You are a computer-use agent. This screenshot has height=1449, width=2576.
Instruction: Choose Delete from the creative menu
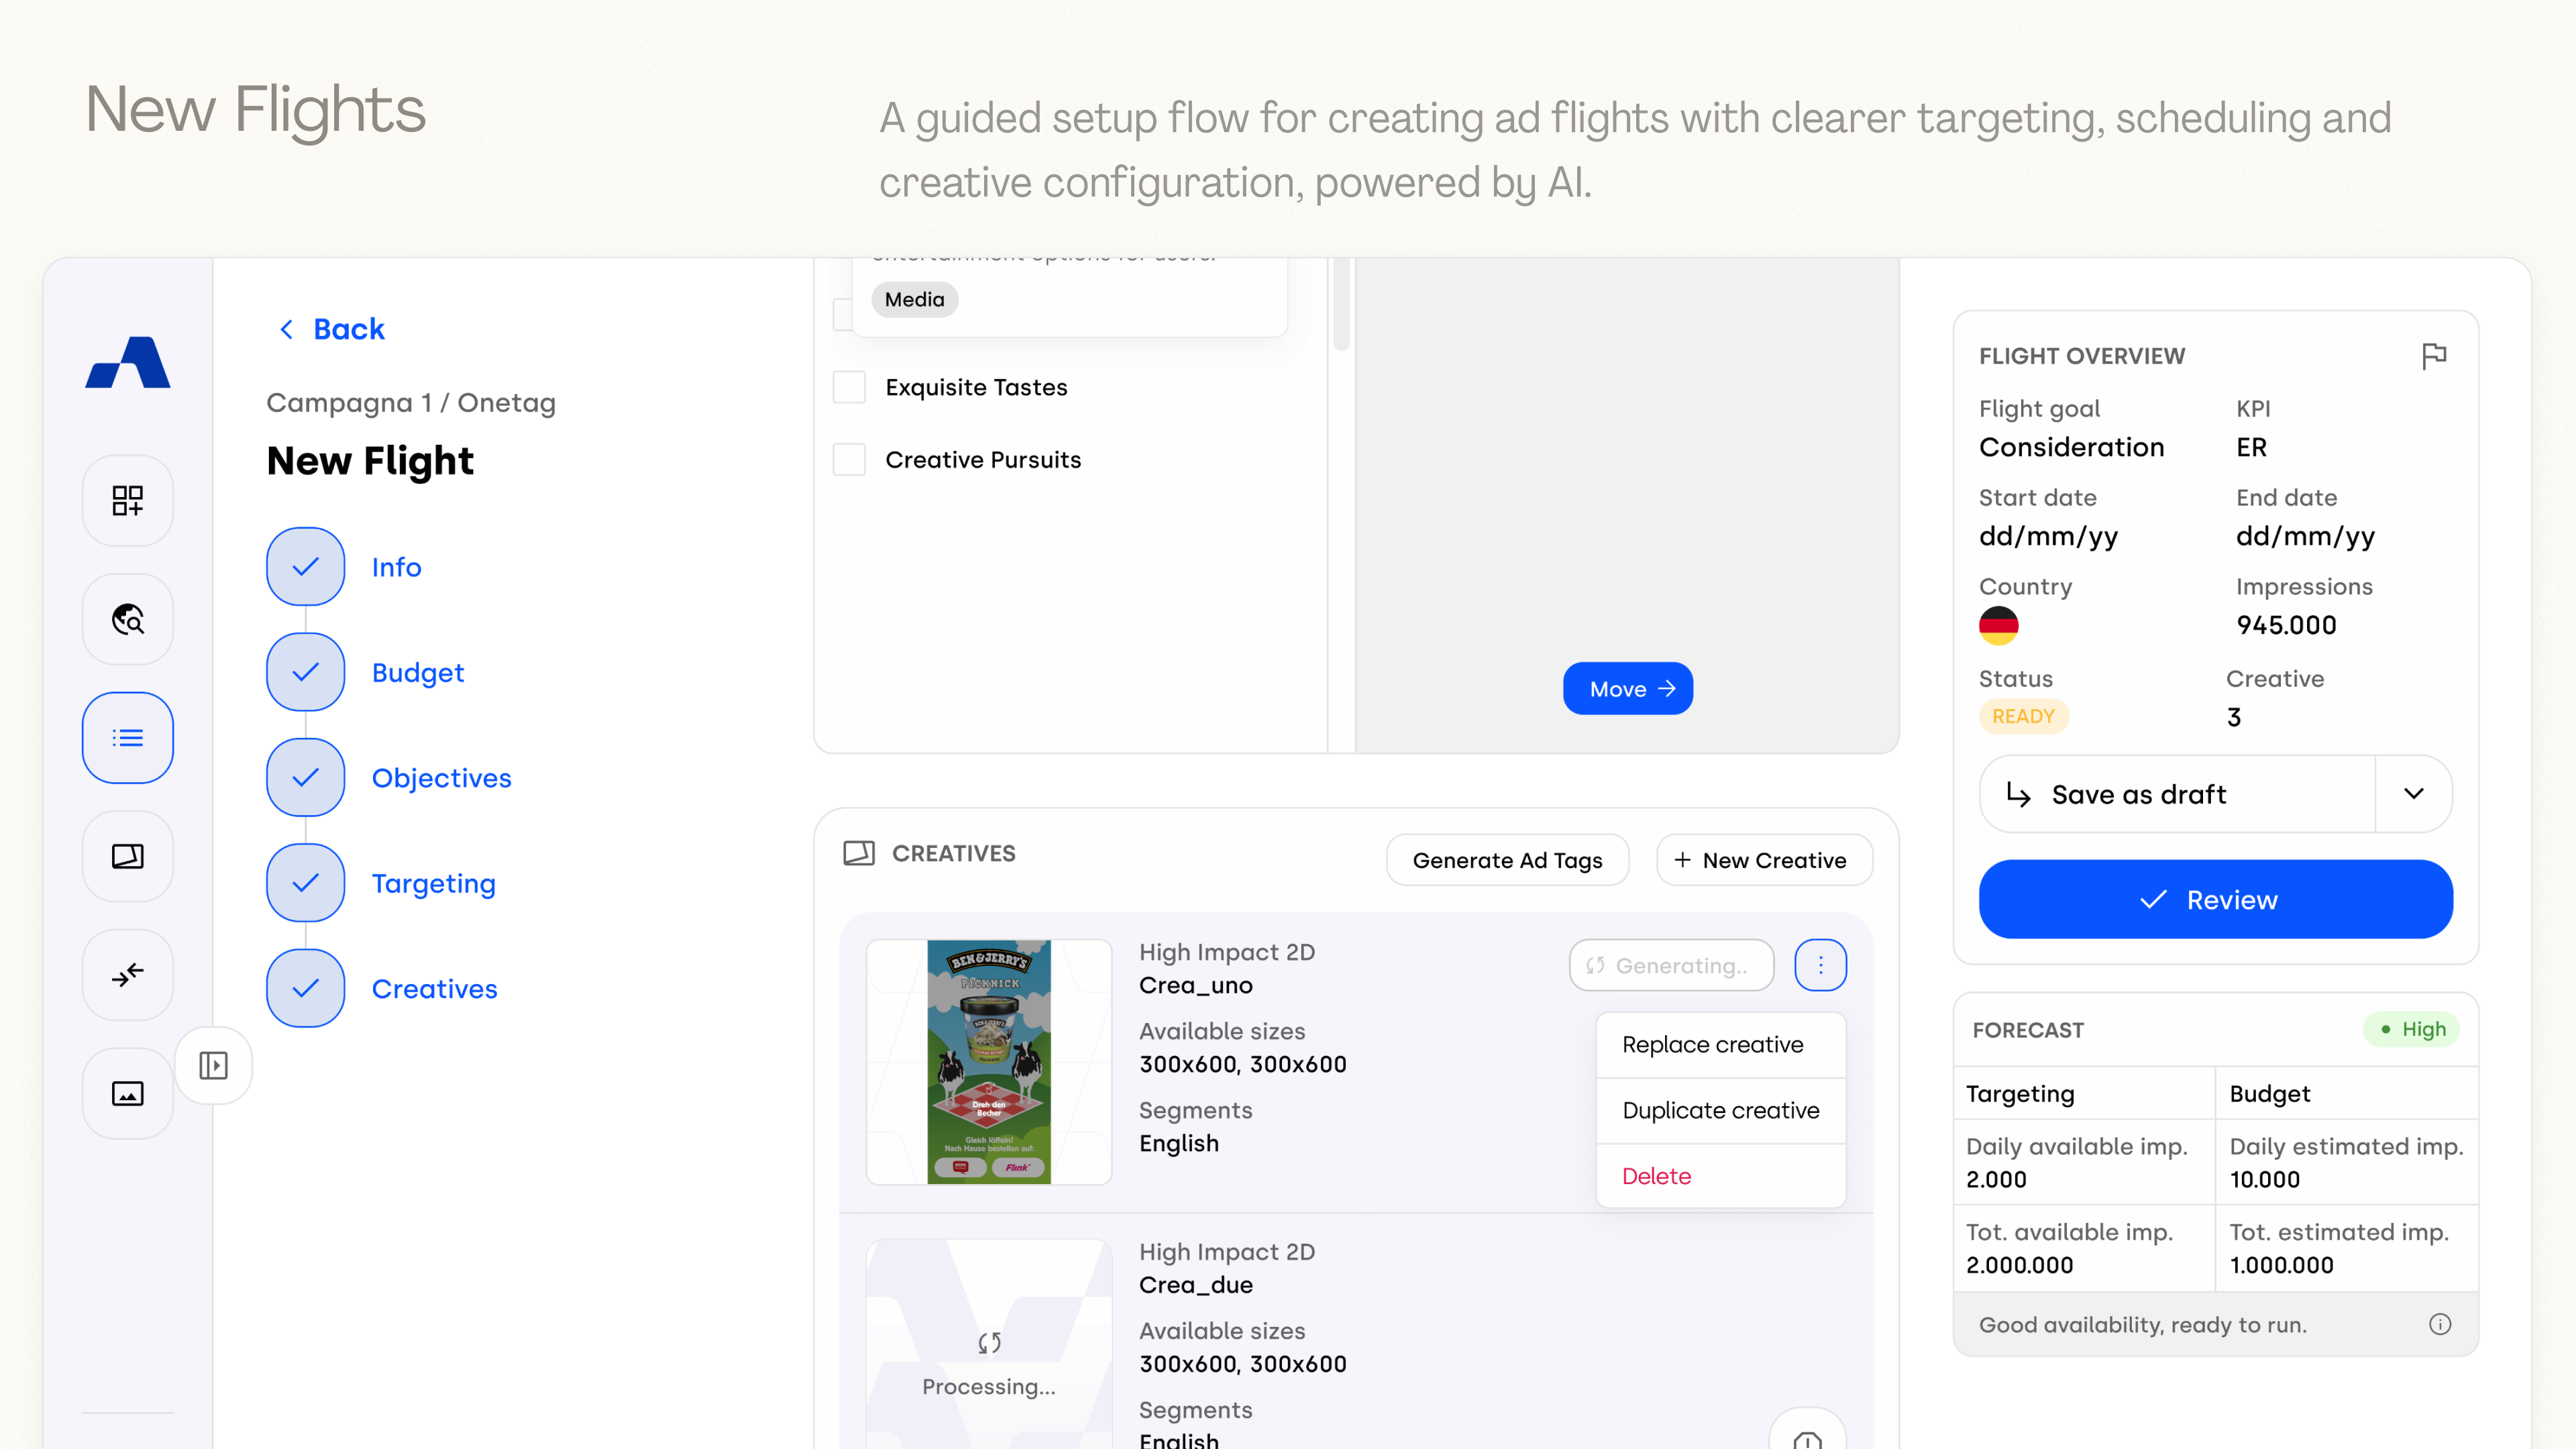pos(1721,1176)
